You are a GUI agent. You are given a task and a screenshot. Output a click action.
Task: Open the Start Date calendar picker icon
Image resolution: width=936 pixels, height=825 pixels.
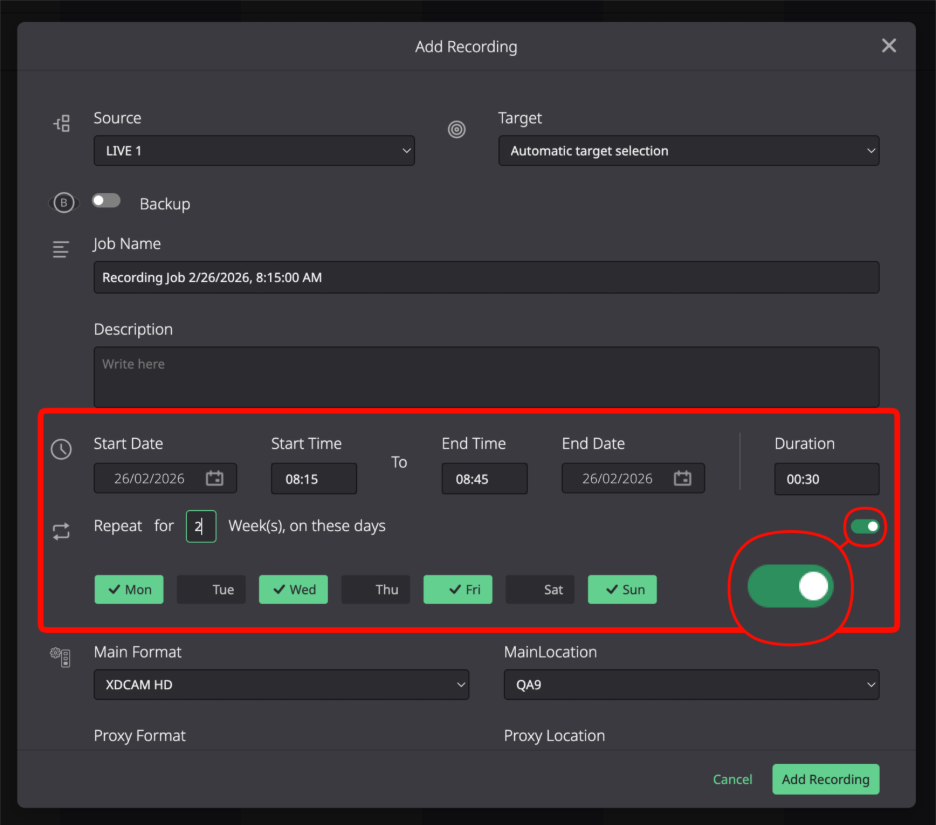click(x=215, y=478)
